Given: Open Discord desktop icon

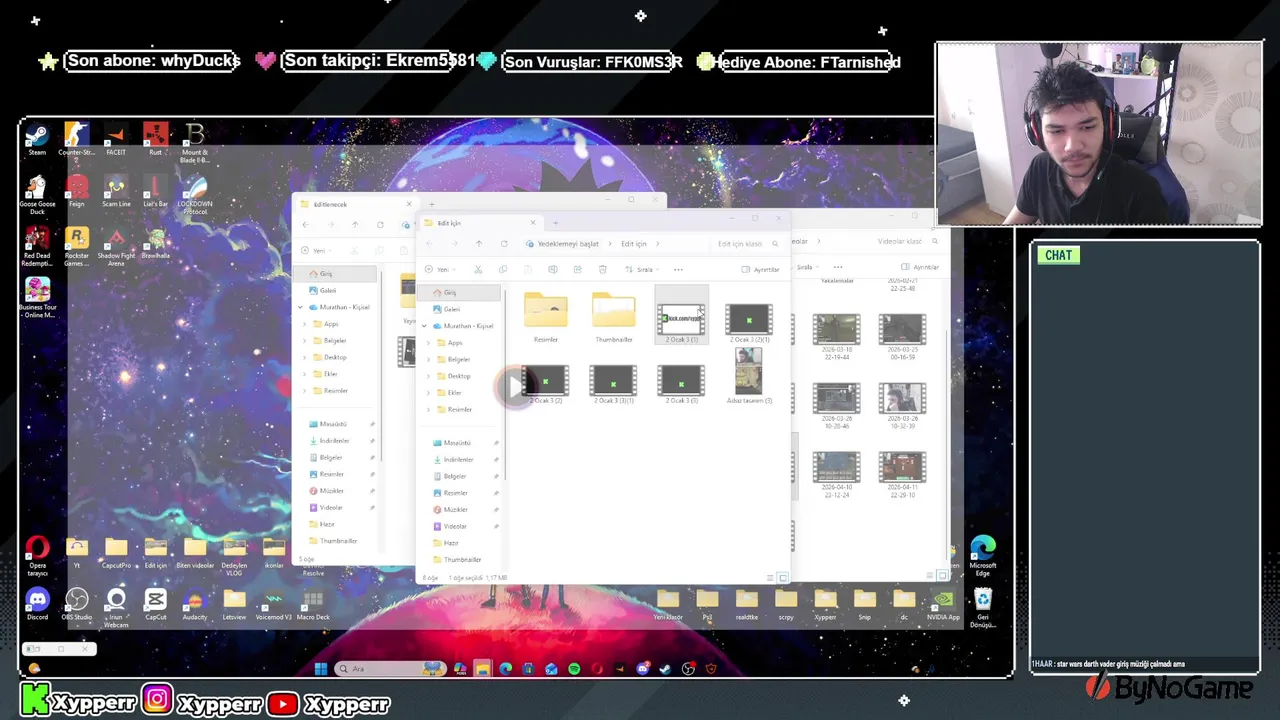Looking at the screenshot, I should click(x=37, y=604).
